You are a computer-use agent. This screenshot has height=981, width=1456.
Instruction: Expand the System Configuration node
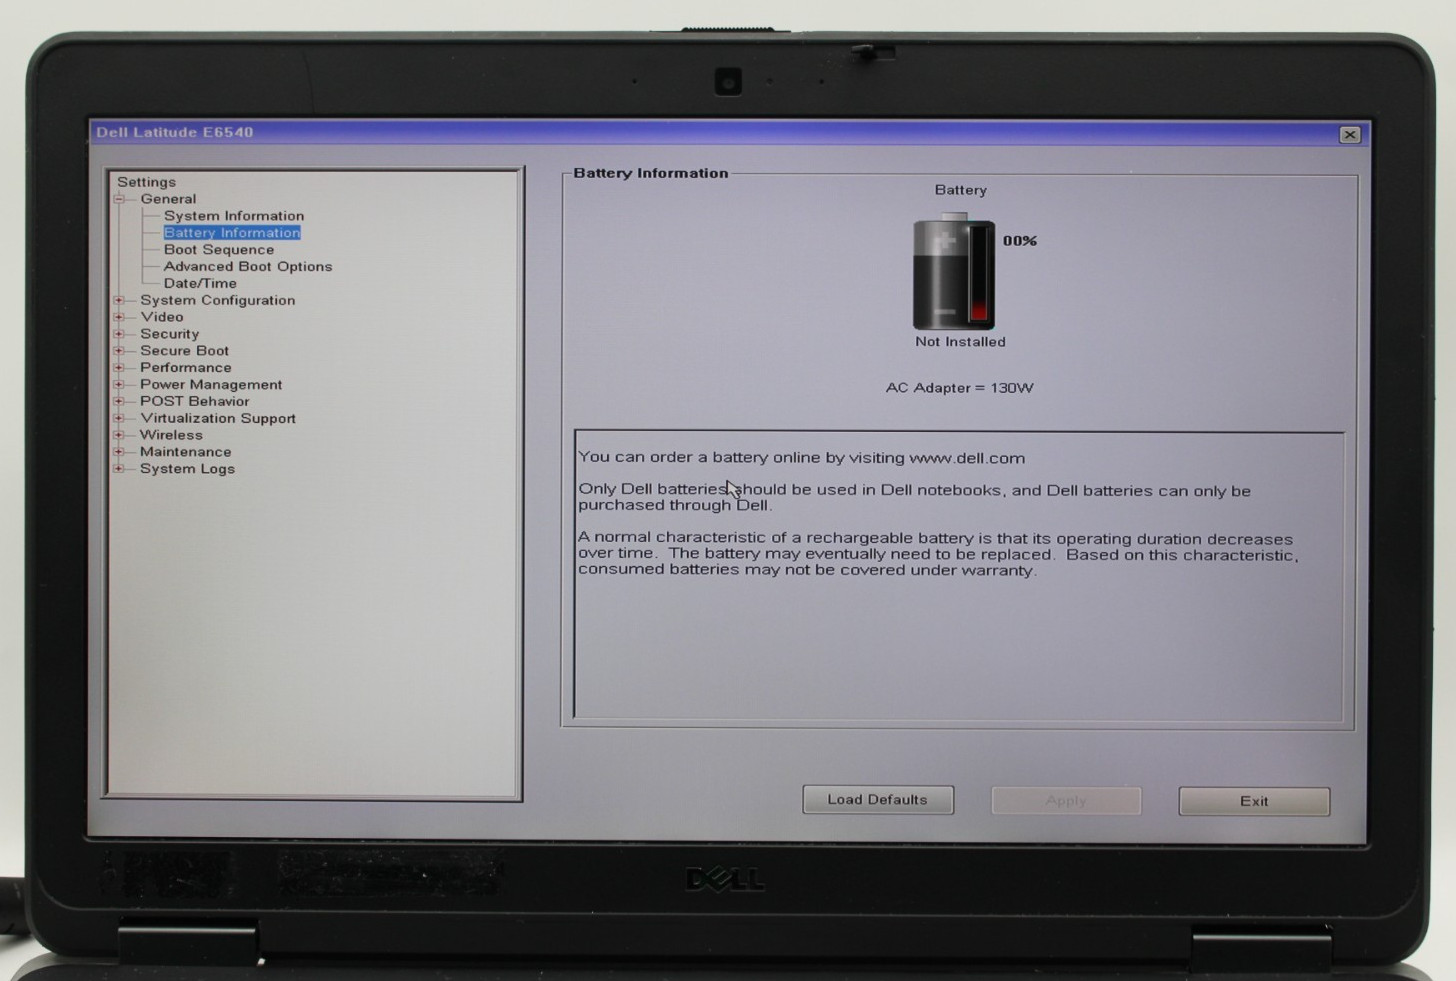point(119,300)
